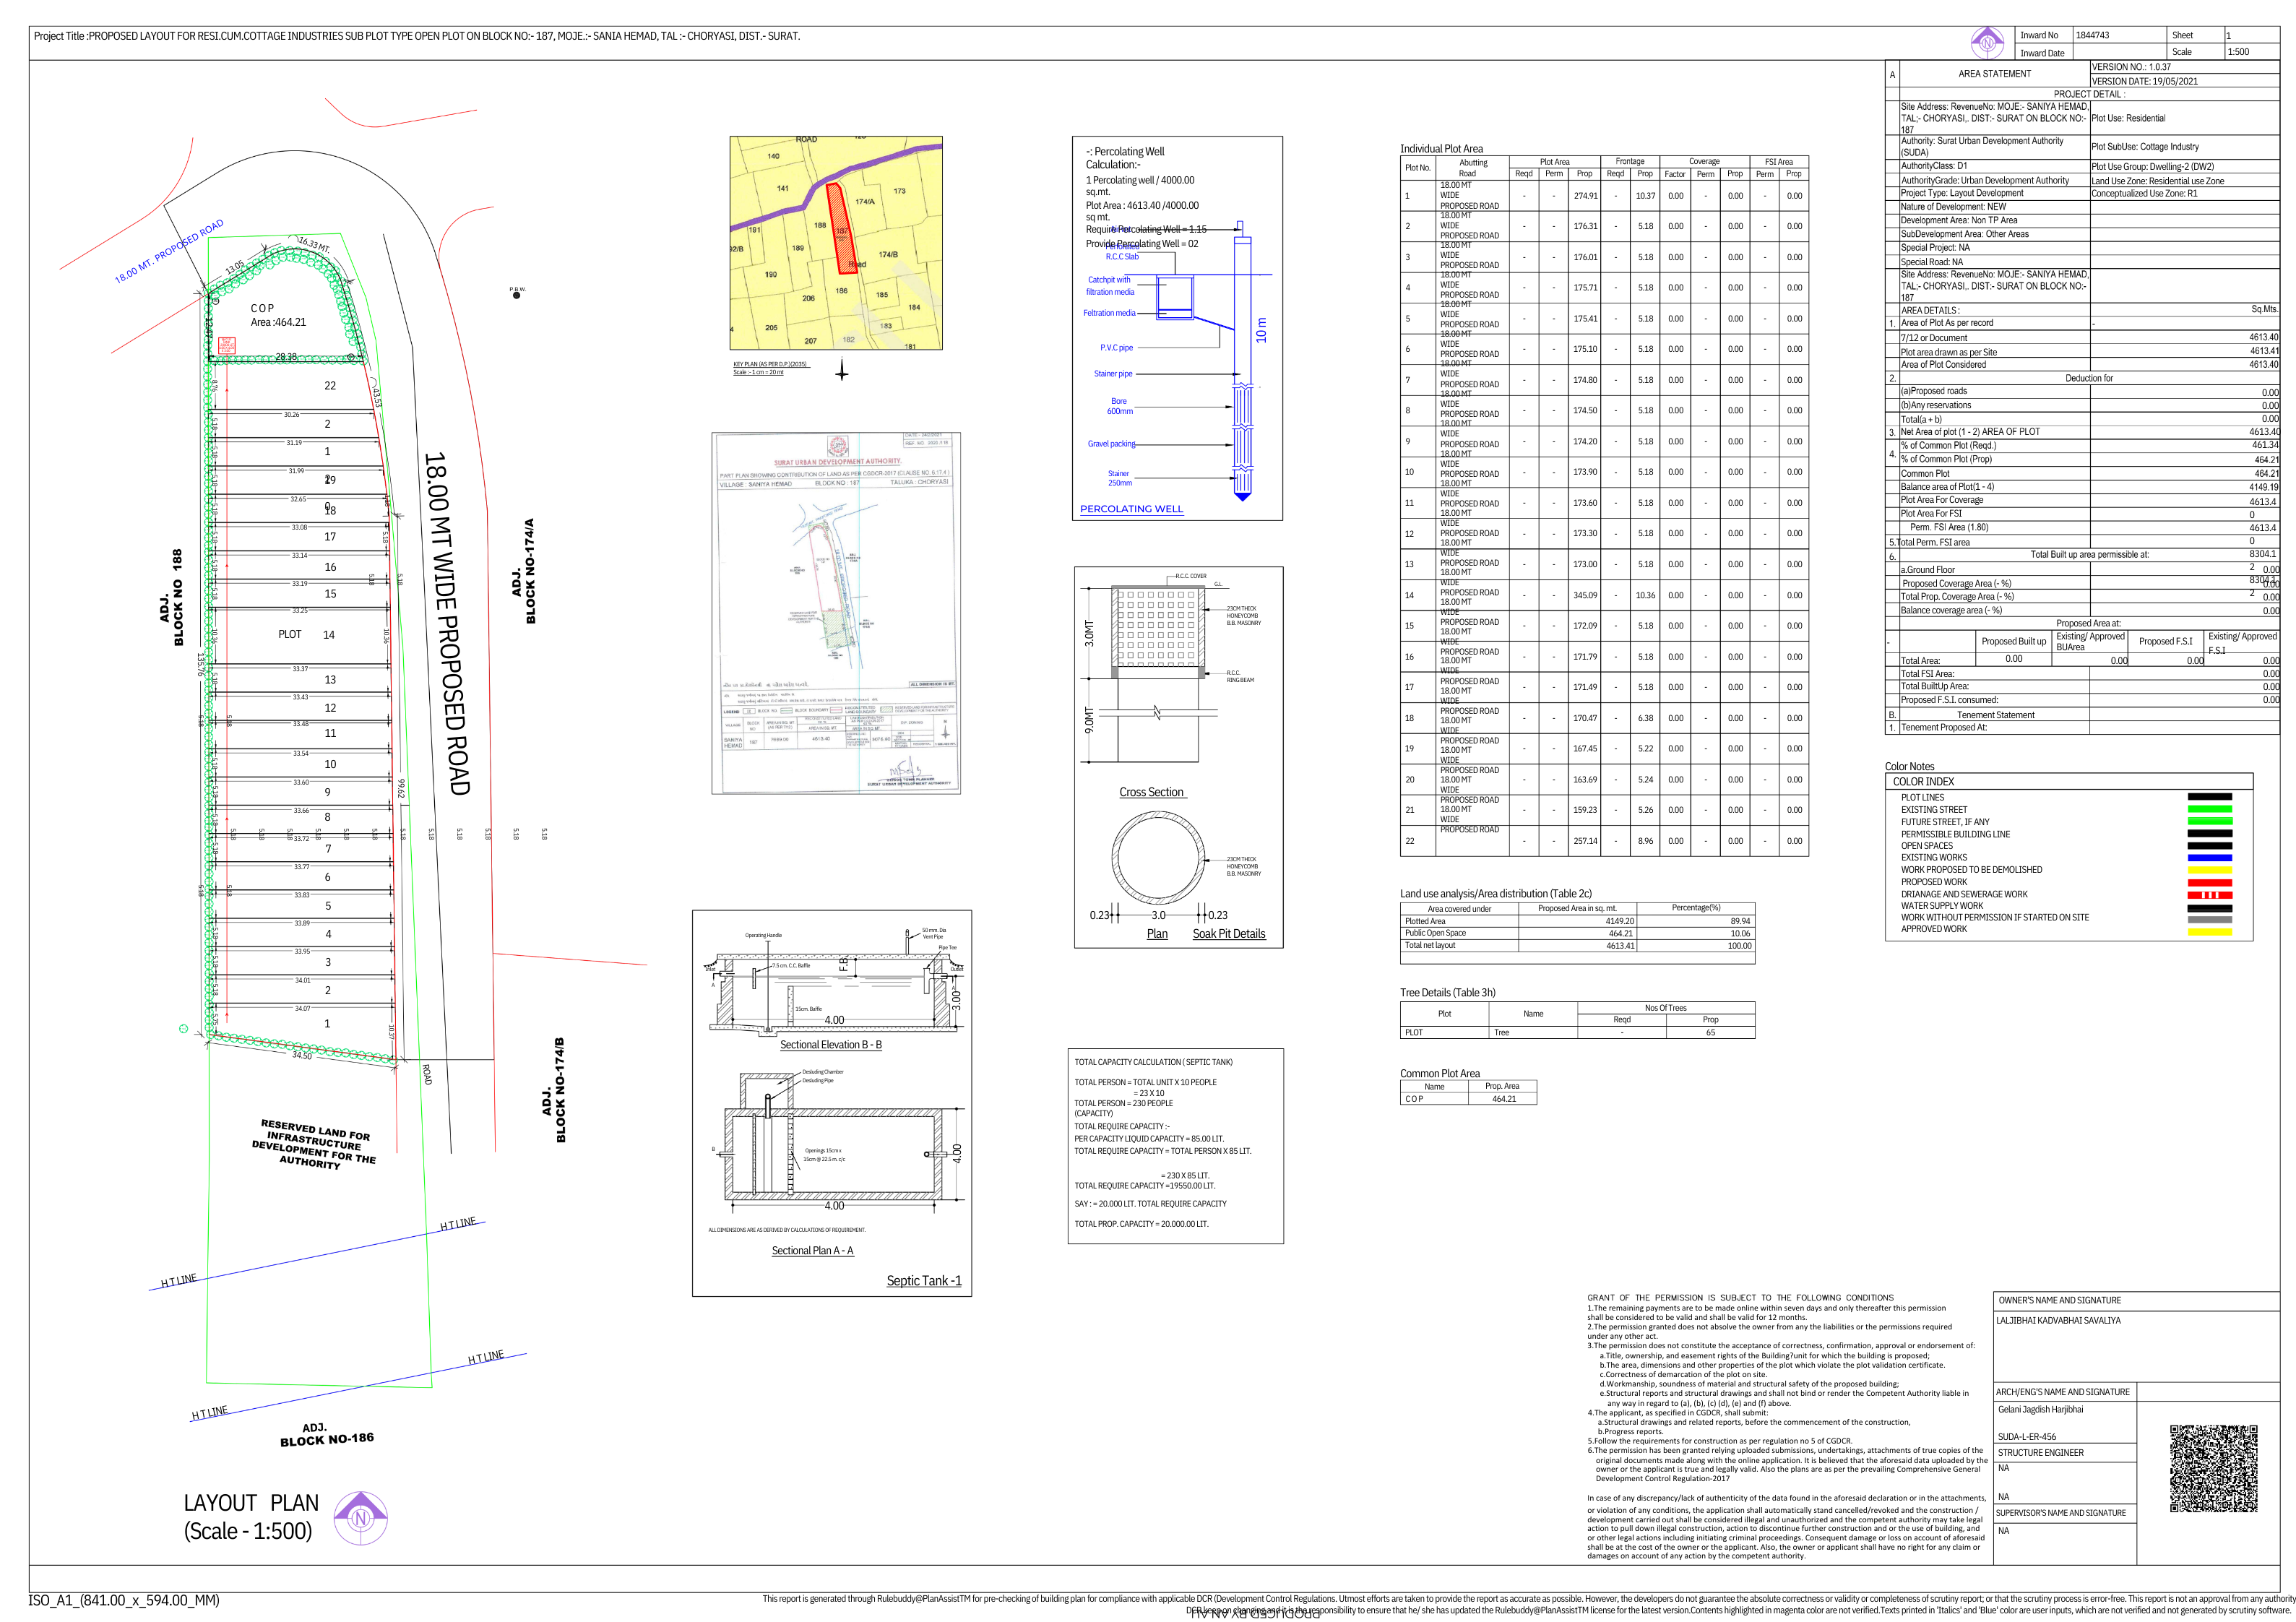Click the Common Plot Area heading

(x=1439, y=1074)
